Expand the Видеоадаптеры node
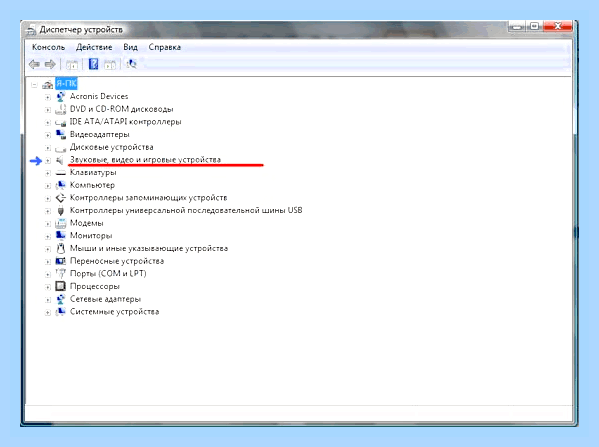The height and width of the screenshot is (447, 599). [x=47, y=135]
